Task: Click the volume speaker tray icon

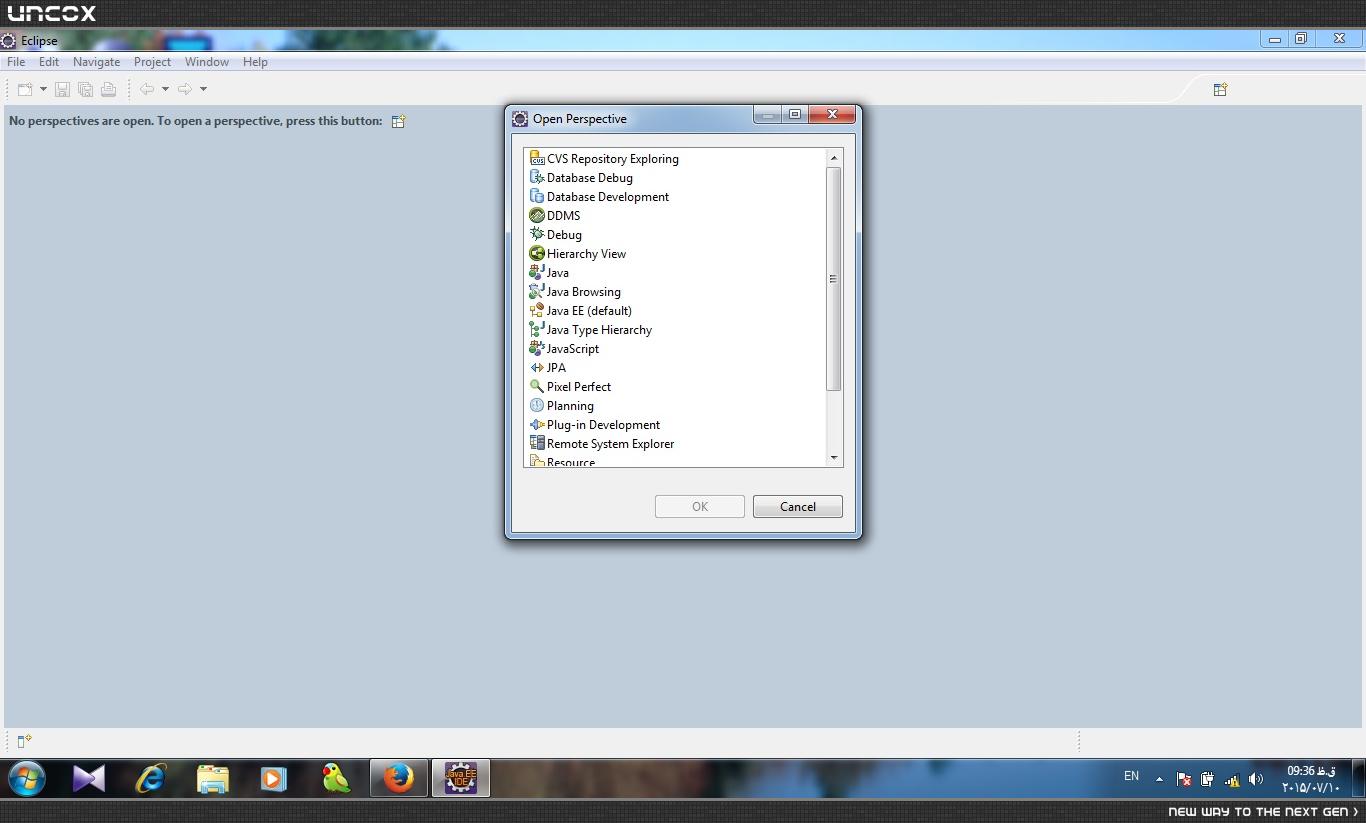Action: click(1256, 779)
